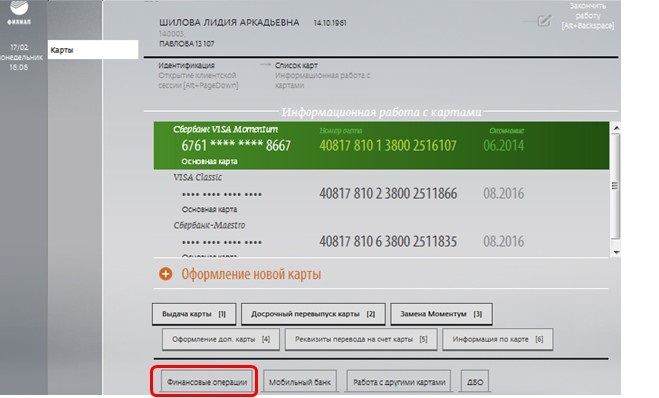Image resolution: width=659 pixels, height=398 pixels.
Task: Click client name ШИЛОВА ЛИДИЯ АРКАДЬЕВНА
Action: pos(229,22)
